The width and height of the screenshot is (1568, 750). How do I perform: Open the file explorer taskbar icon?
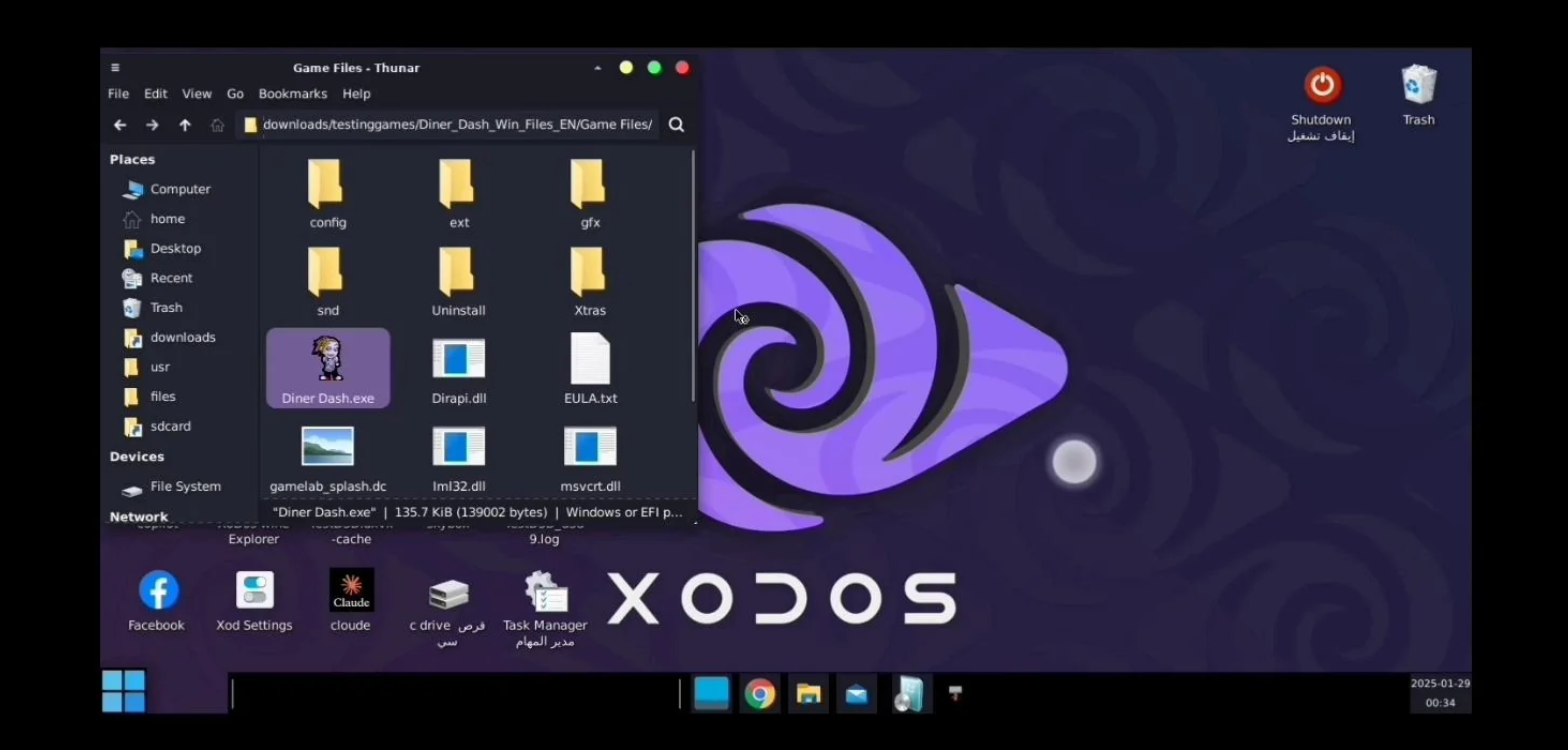click(808, 693)
